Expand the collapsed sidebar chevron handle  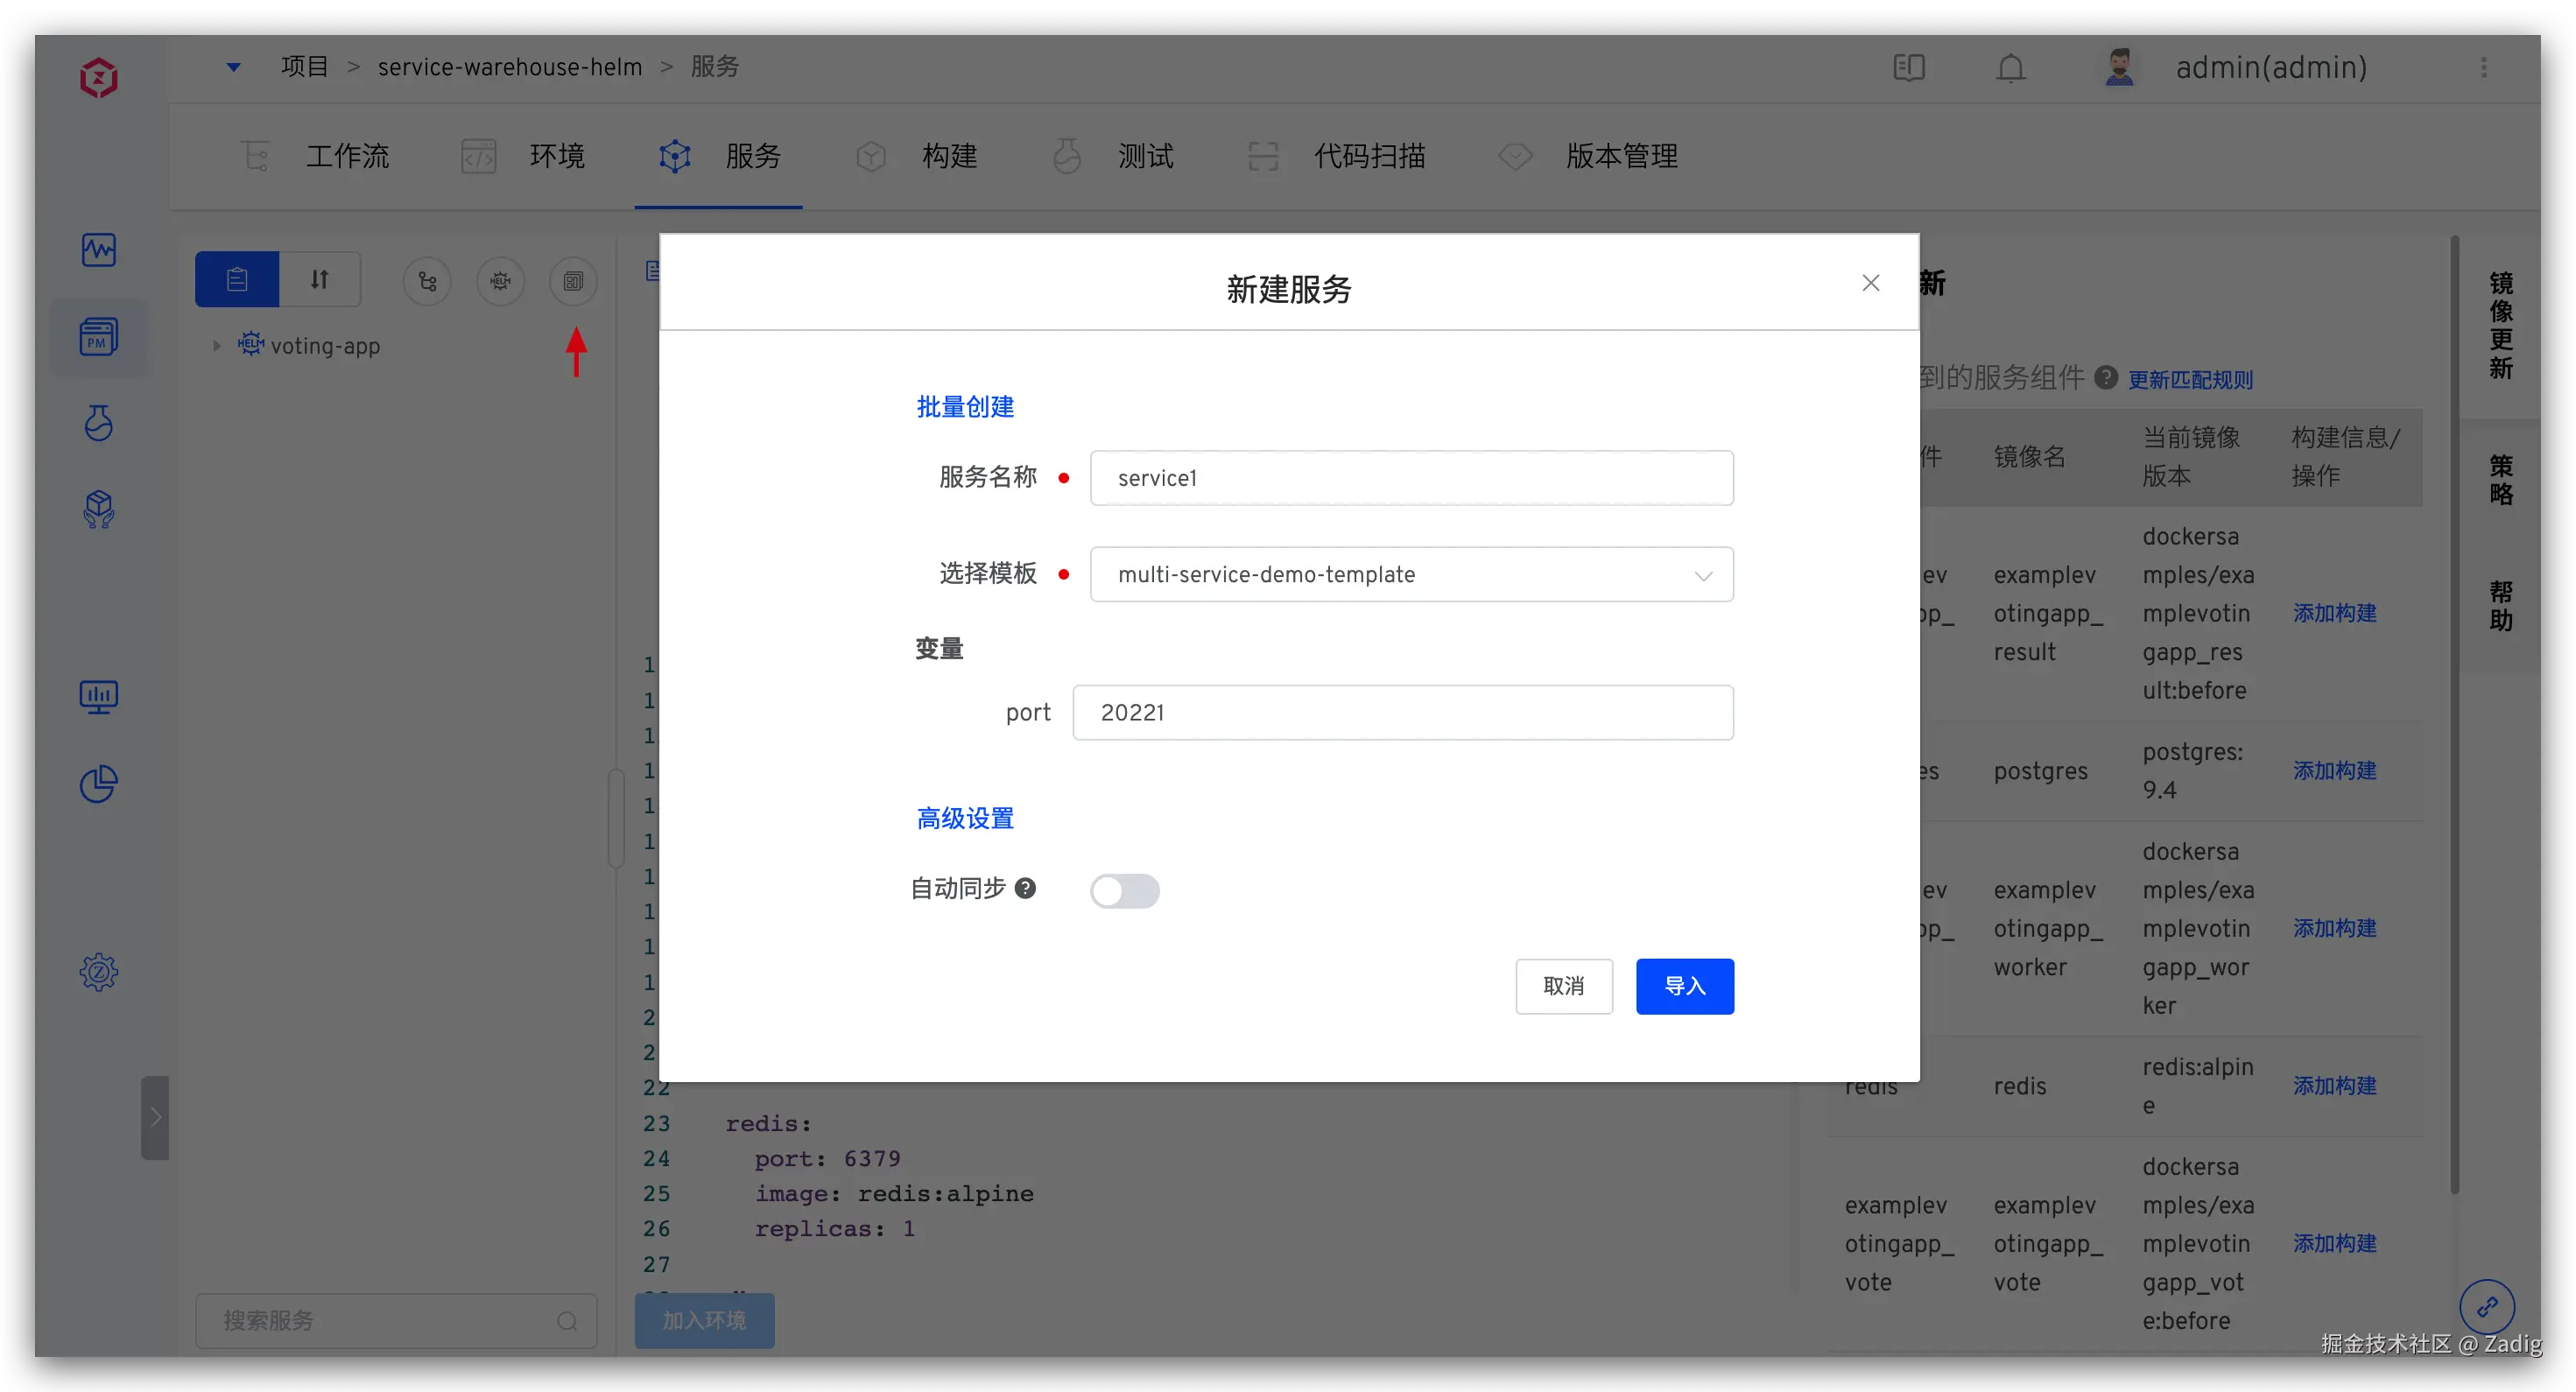(155, 1117)
